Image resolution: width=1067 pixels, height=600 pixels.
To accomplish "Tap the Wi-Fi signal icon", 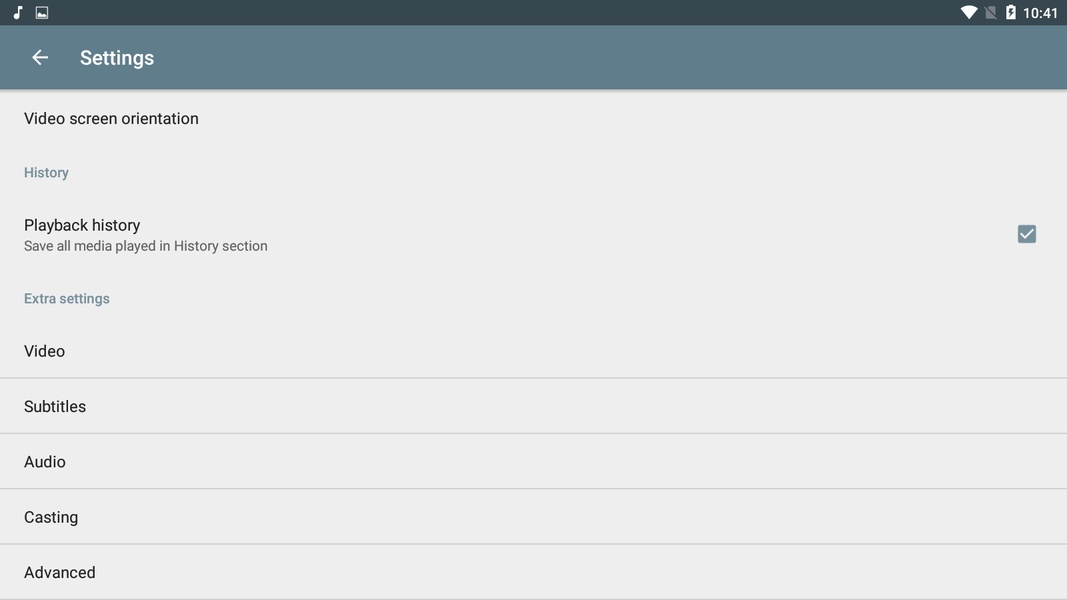I will pyautogui.click(x=968, y=12).
